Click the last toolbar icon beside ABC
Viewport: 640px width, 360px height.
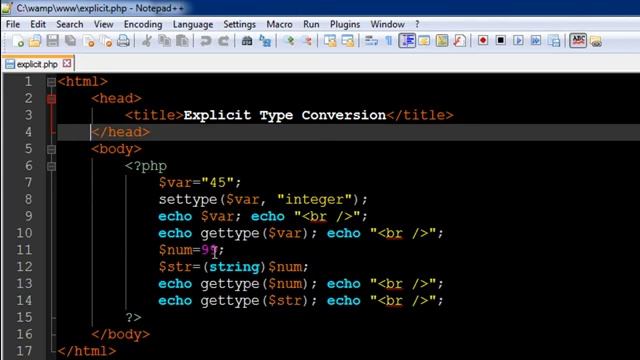point(596,41)
